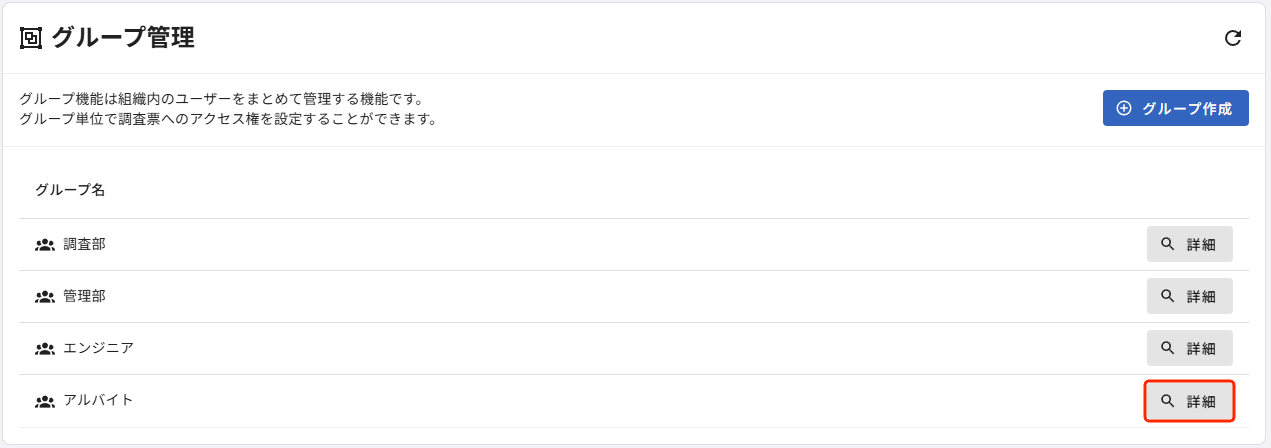1271x448 pixels.
Task: Click the アルバイト group name
Action: [x=98, y=400]
